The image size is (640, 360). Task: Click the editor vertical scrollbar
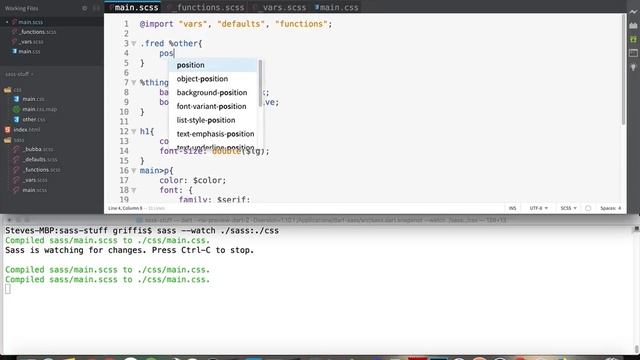pyautogui.click(x=623, y=69)
